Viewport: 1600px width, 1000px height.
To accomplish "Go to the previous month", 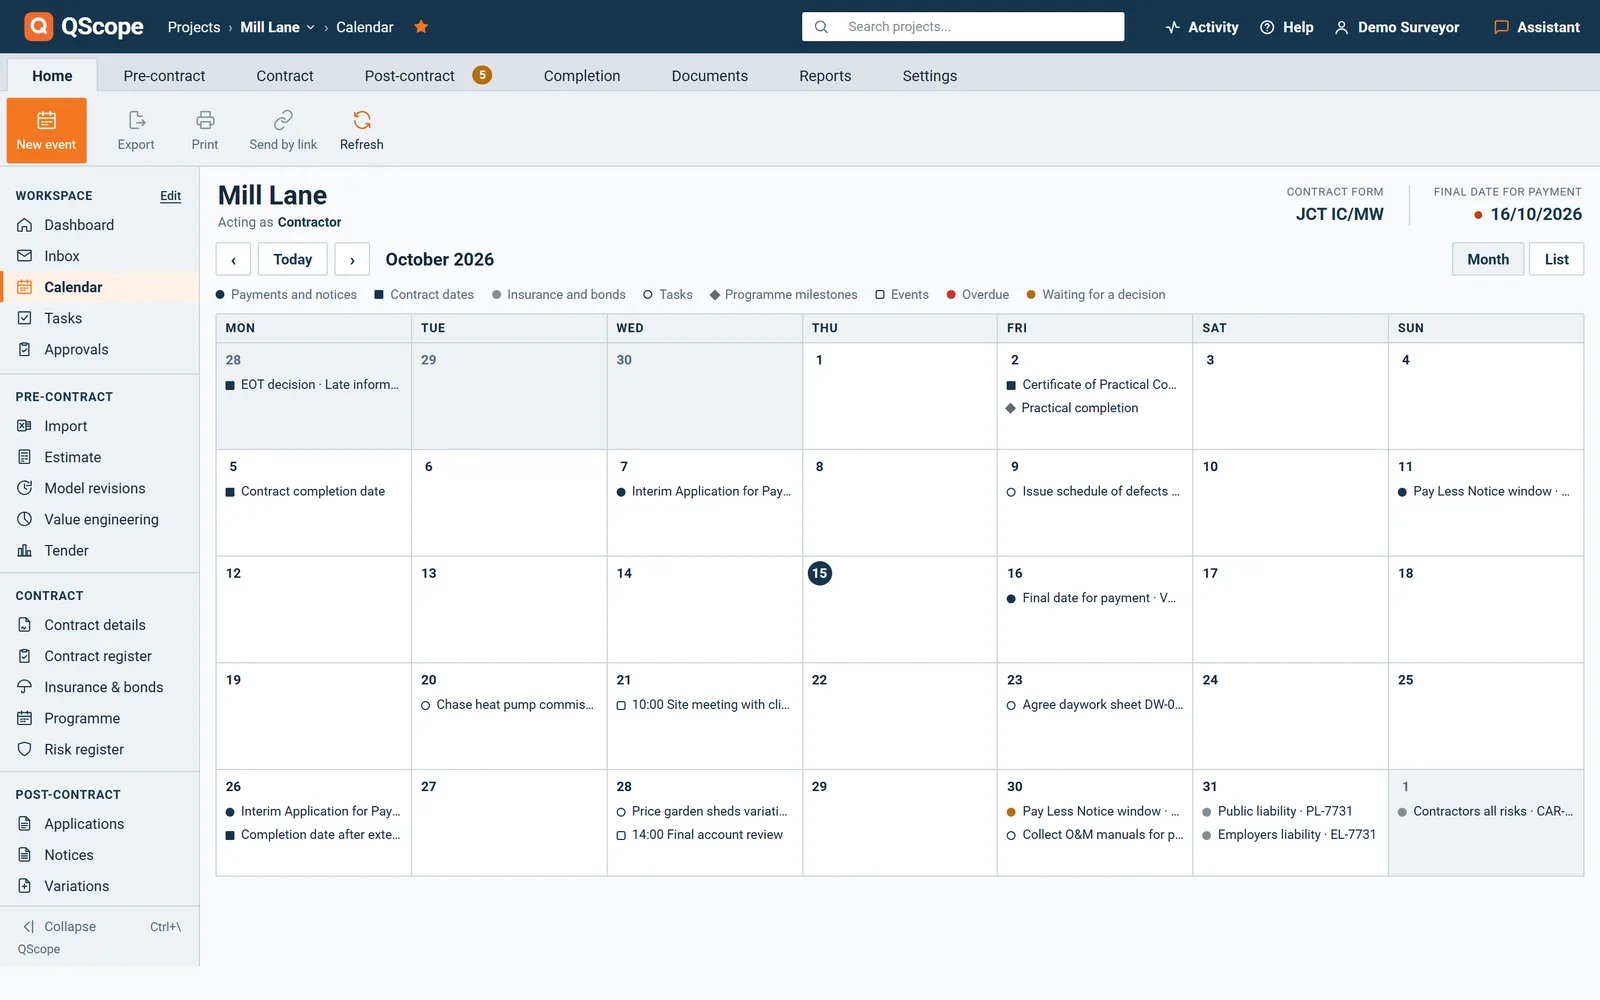I will [x=233, y=259].
